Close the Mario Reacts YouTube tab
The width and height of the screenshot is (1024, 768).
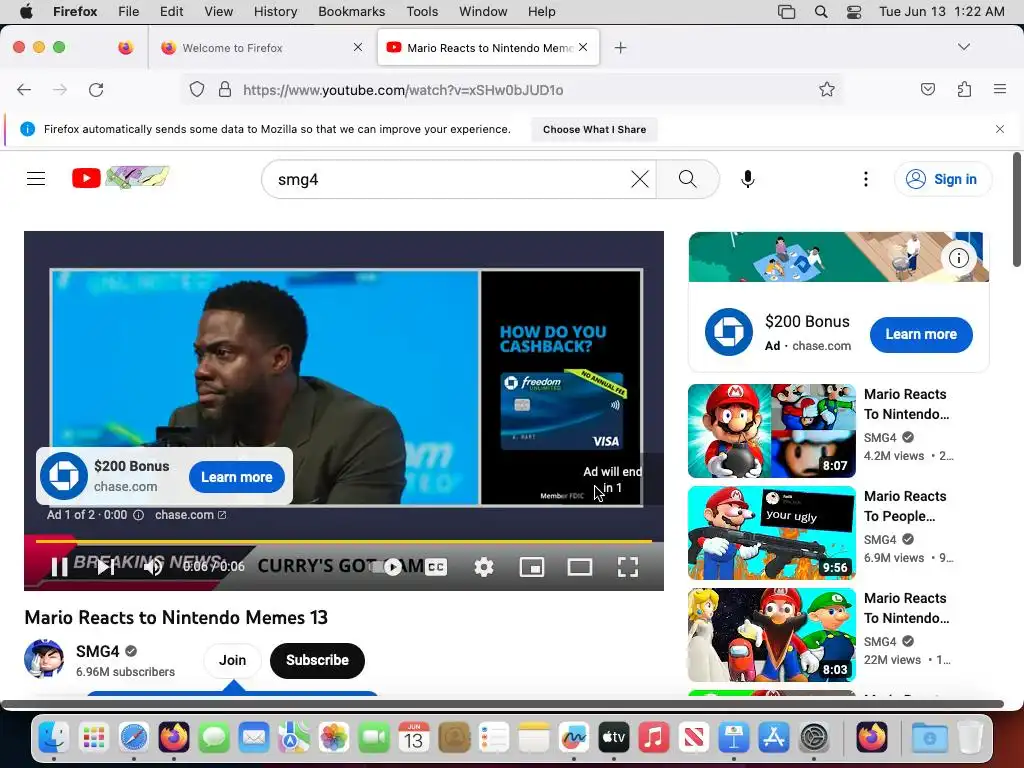coord(583,47)
